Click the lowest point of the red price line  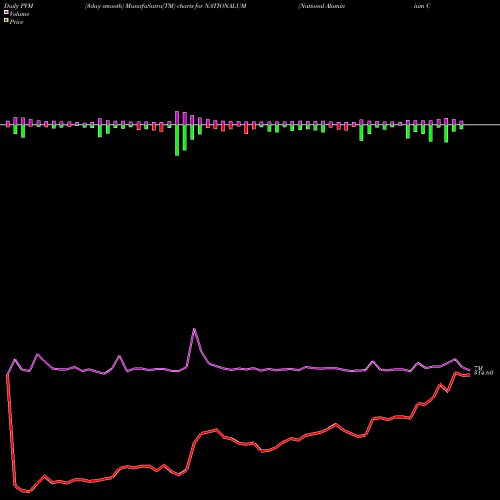point(29,491)
